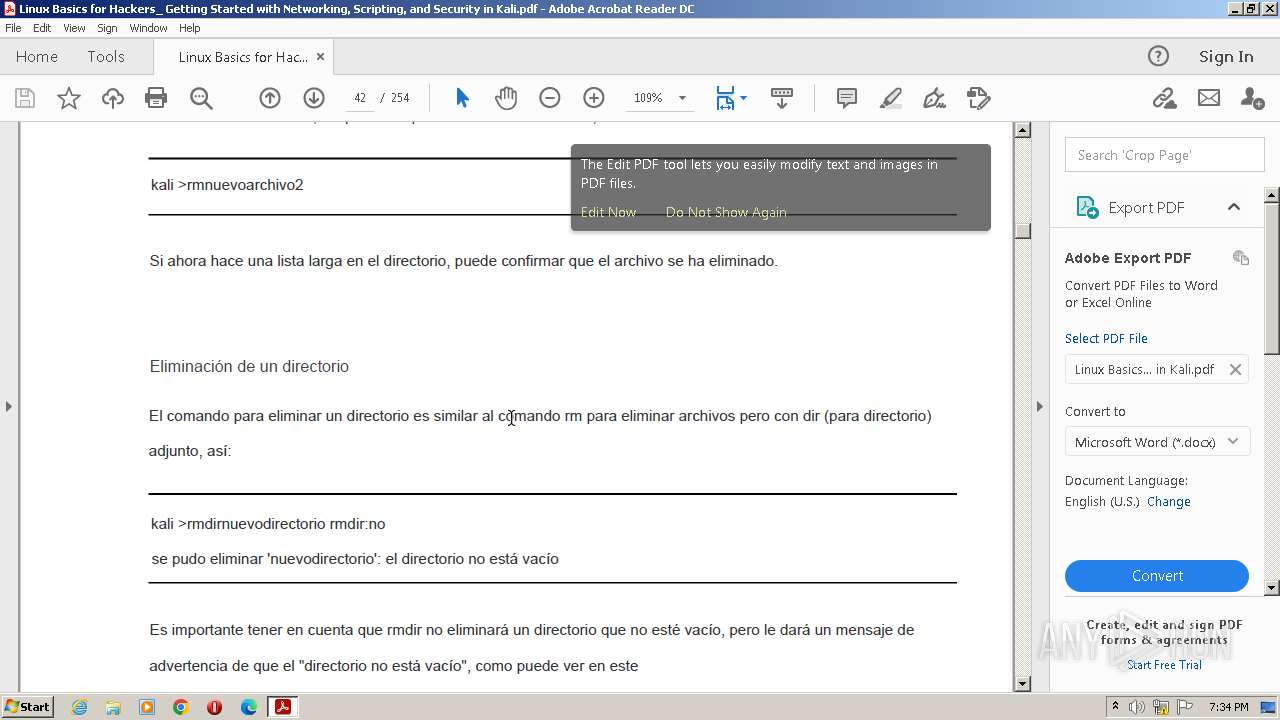
Task: Open the View menu
Action: (x=74, y=28)
